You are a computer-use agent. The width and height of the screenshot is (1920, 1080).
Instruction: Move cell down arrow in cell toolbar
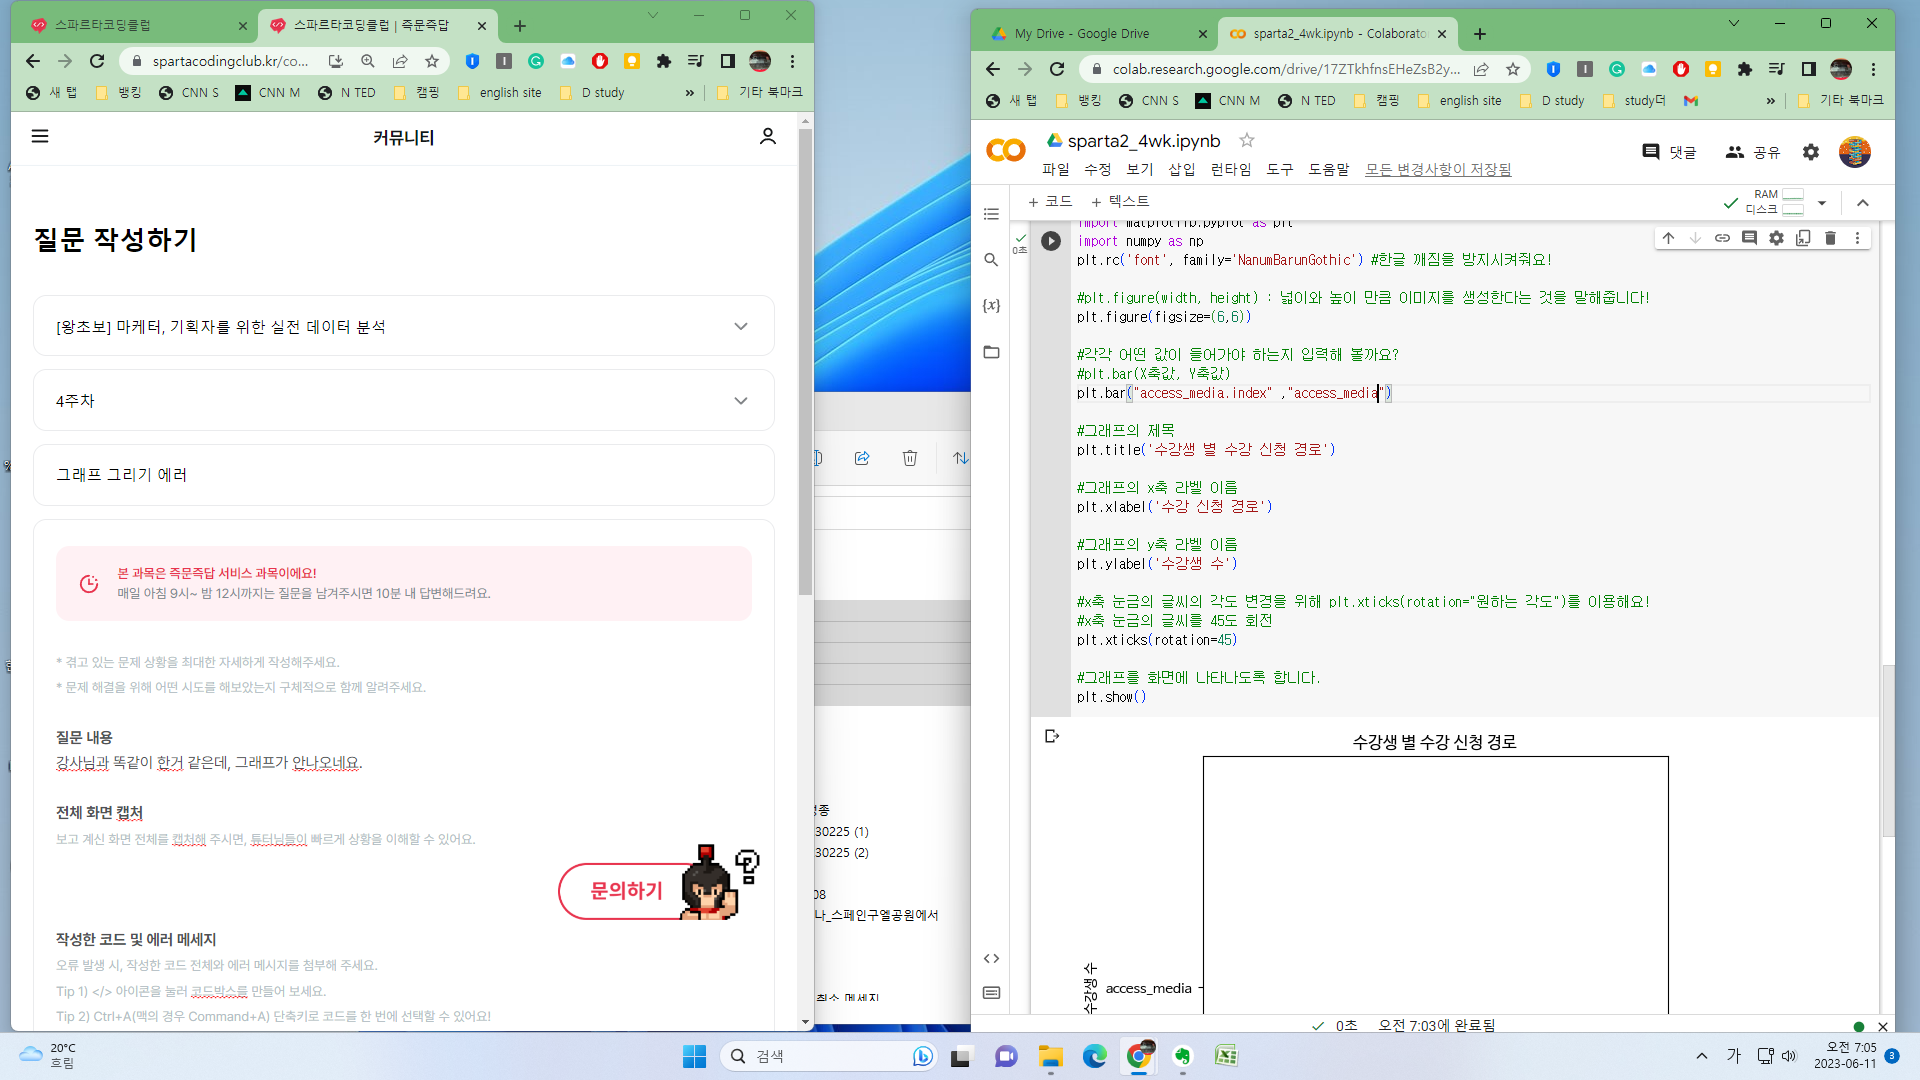[1695, 238]
